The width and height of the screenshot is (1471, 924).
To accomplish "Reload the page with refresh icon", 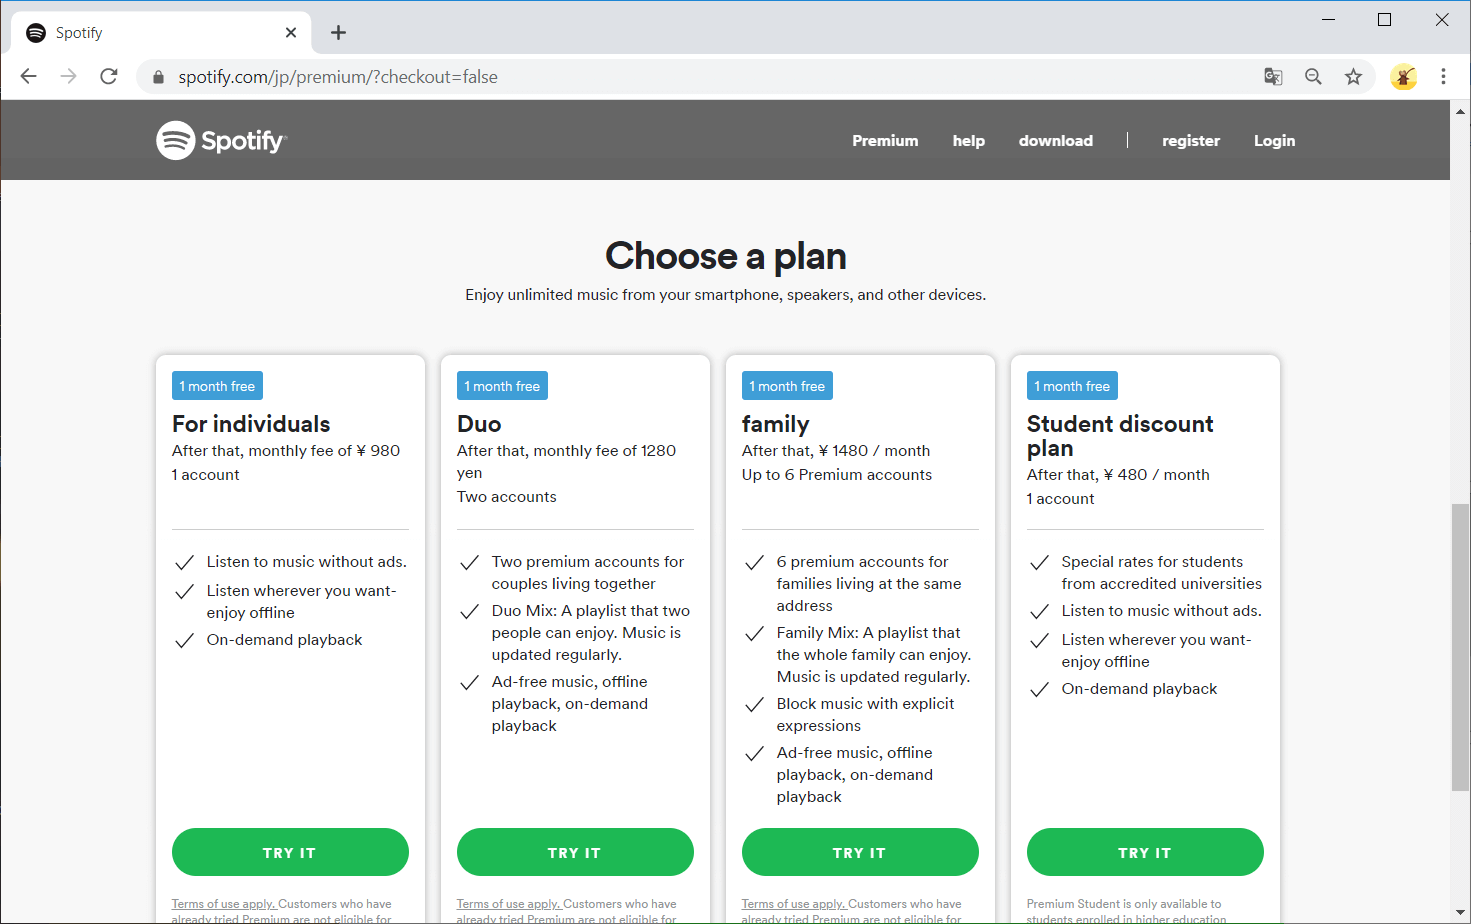I will tap(109, 77).
